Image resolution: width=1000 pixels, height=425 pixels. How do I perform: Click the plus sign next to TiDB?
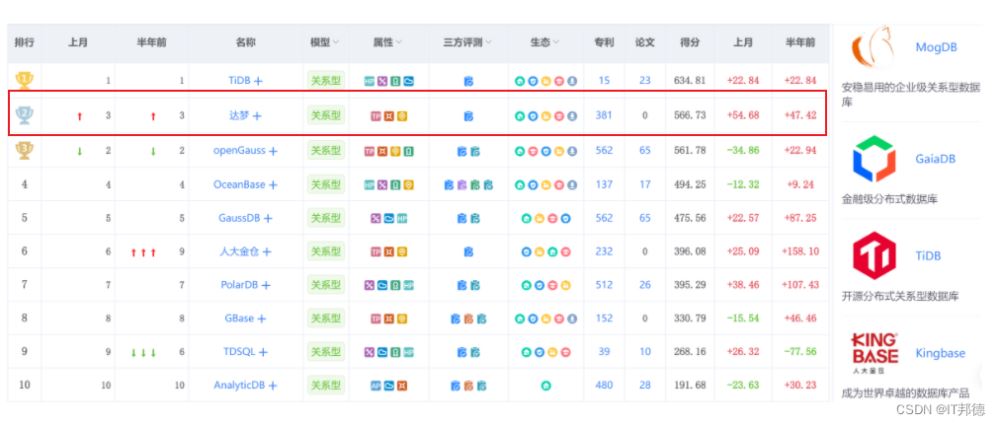click(x=258, y=81)
